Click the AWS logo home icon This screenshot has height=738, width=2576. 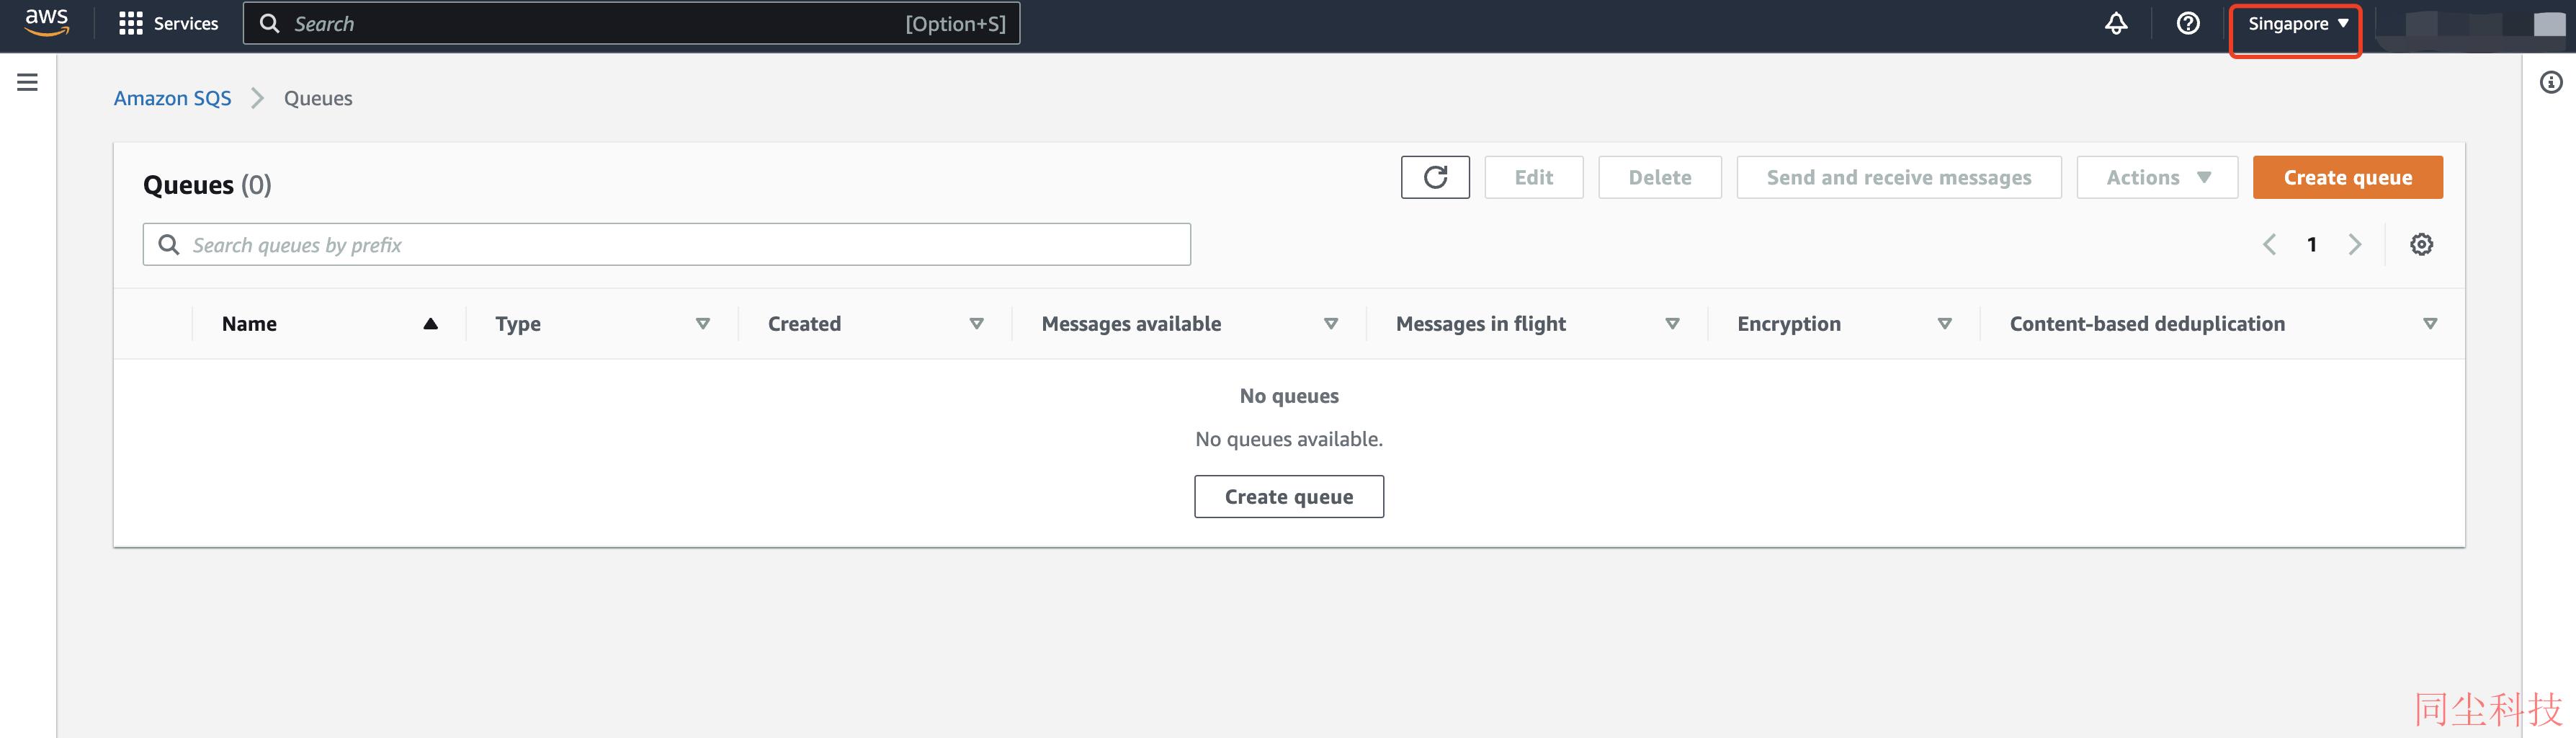[x=46, y=22]
